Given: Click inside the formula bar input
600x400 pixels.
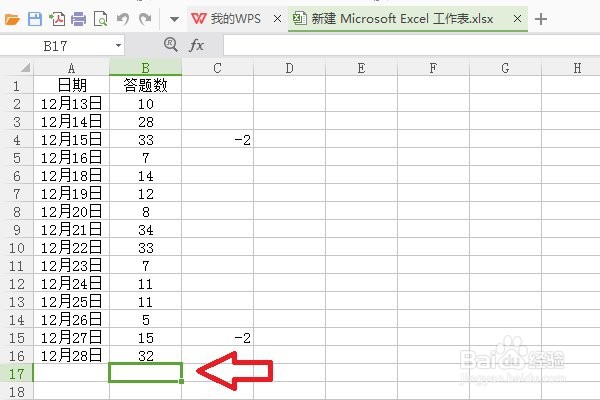Looking at the screenshot, I should tap(411, 46).
